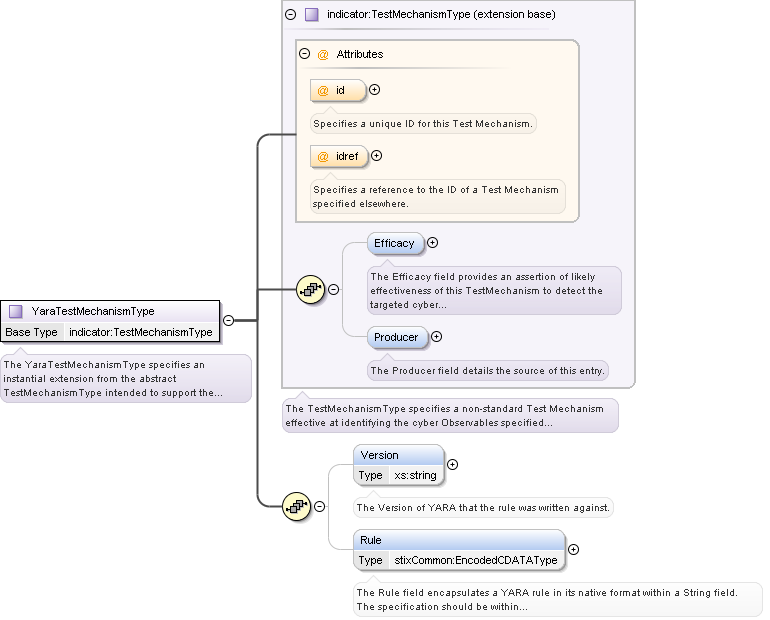Click the 'Type' label in the Version box
Screen dimensions: 770x620
(371, 475)
